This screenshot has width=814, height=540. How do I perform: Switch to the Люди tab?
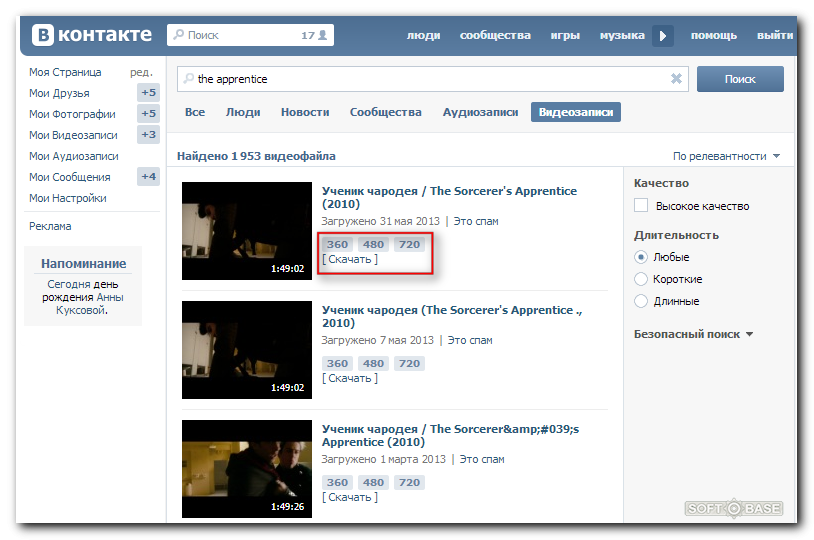point(243,112)
